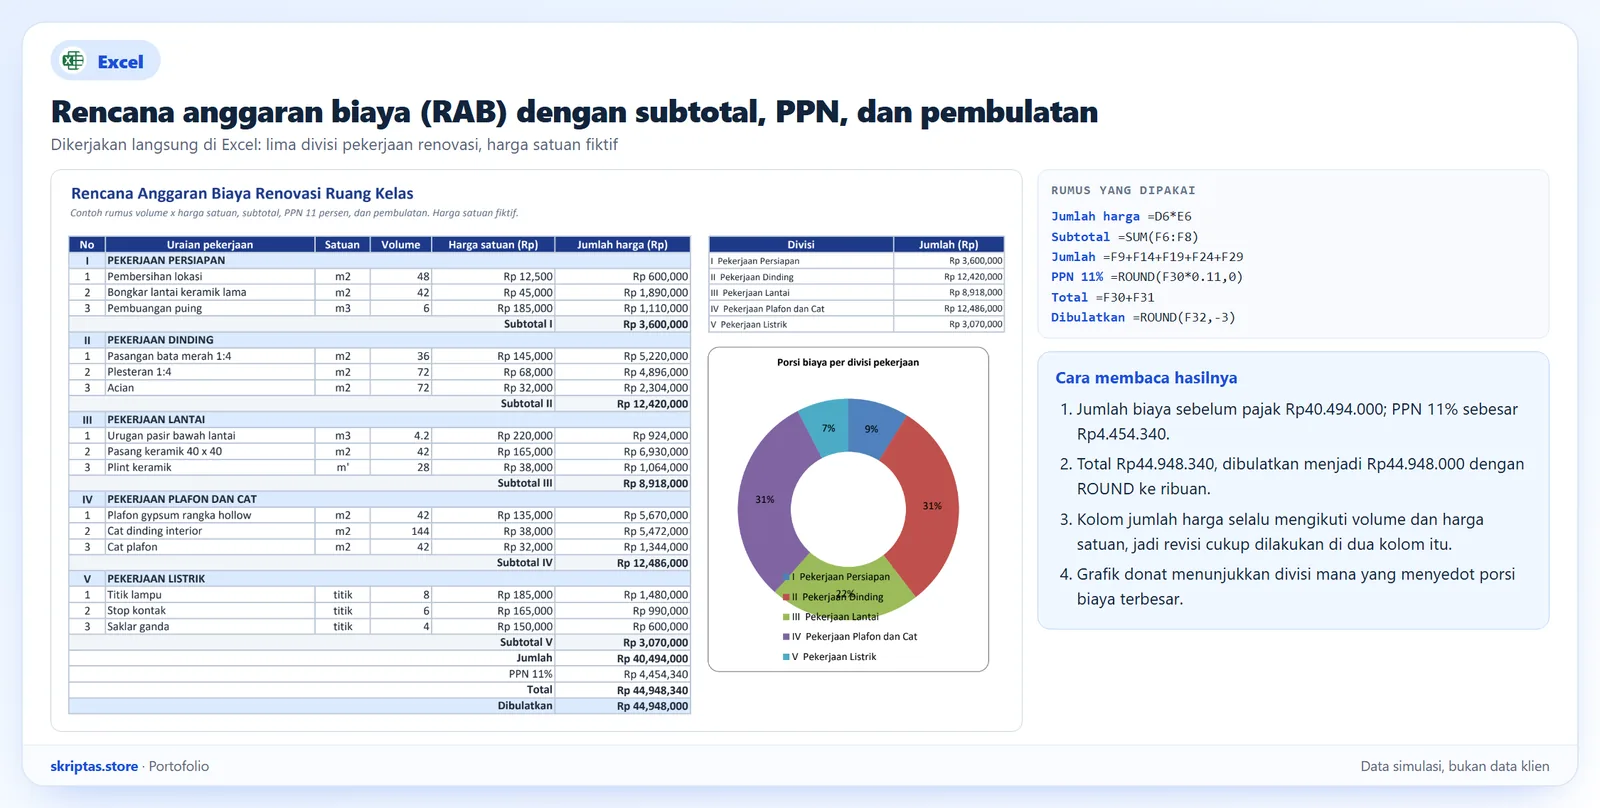
Task: Click the chart title 'Porsi biaya per divisi pekerjaan'
Action: (848, 362)
